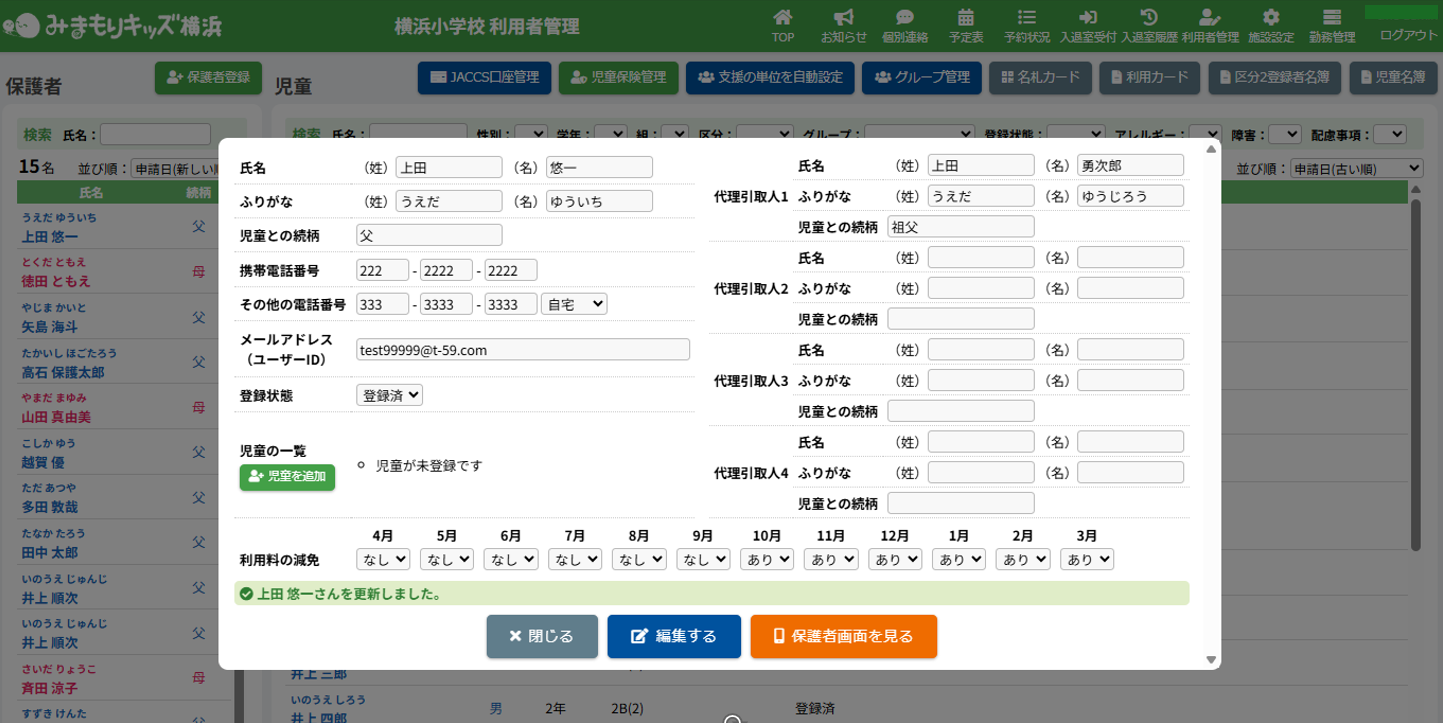The height and width of the screenshot is (723, 1443).
Task: Click the dialog scrollbar down arrow
Action: tap(1211, 660)
